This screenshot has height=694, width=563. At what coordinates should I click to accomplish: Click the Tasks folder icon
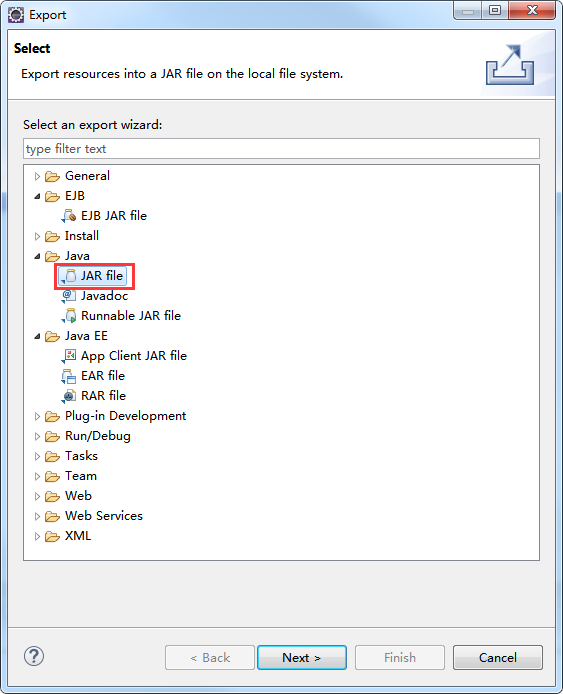click(x=52, y=456)
